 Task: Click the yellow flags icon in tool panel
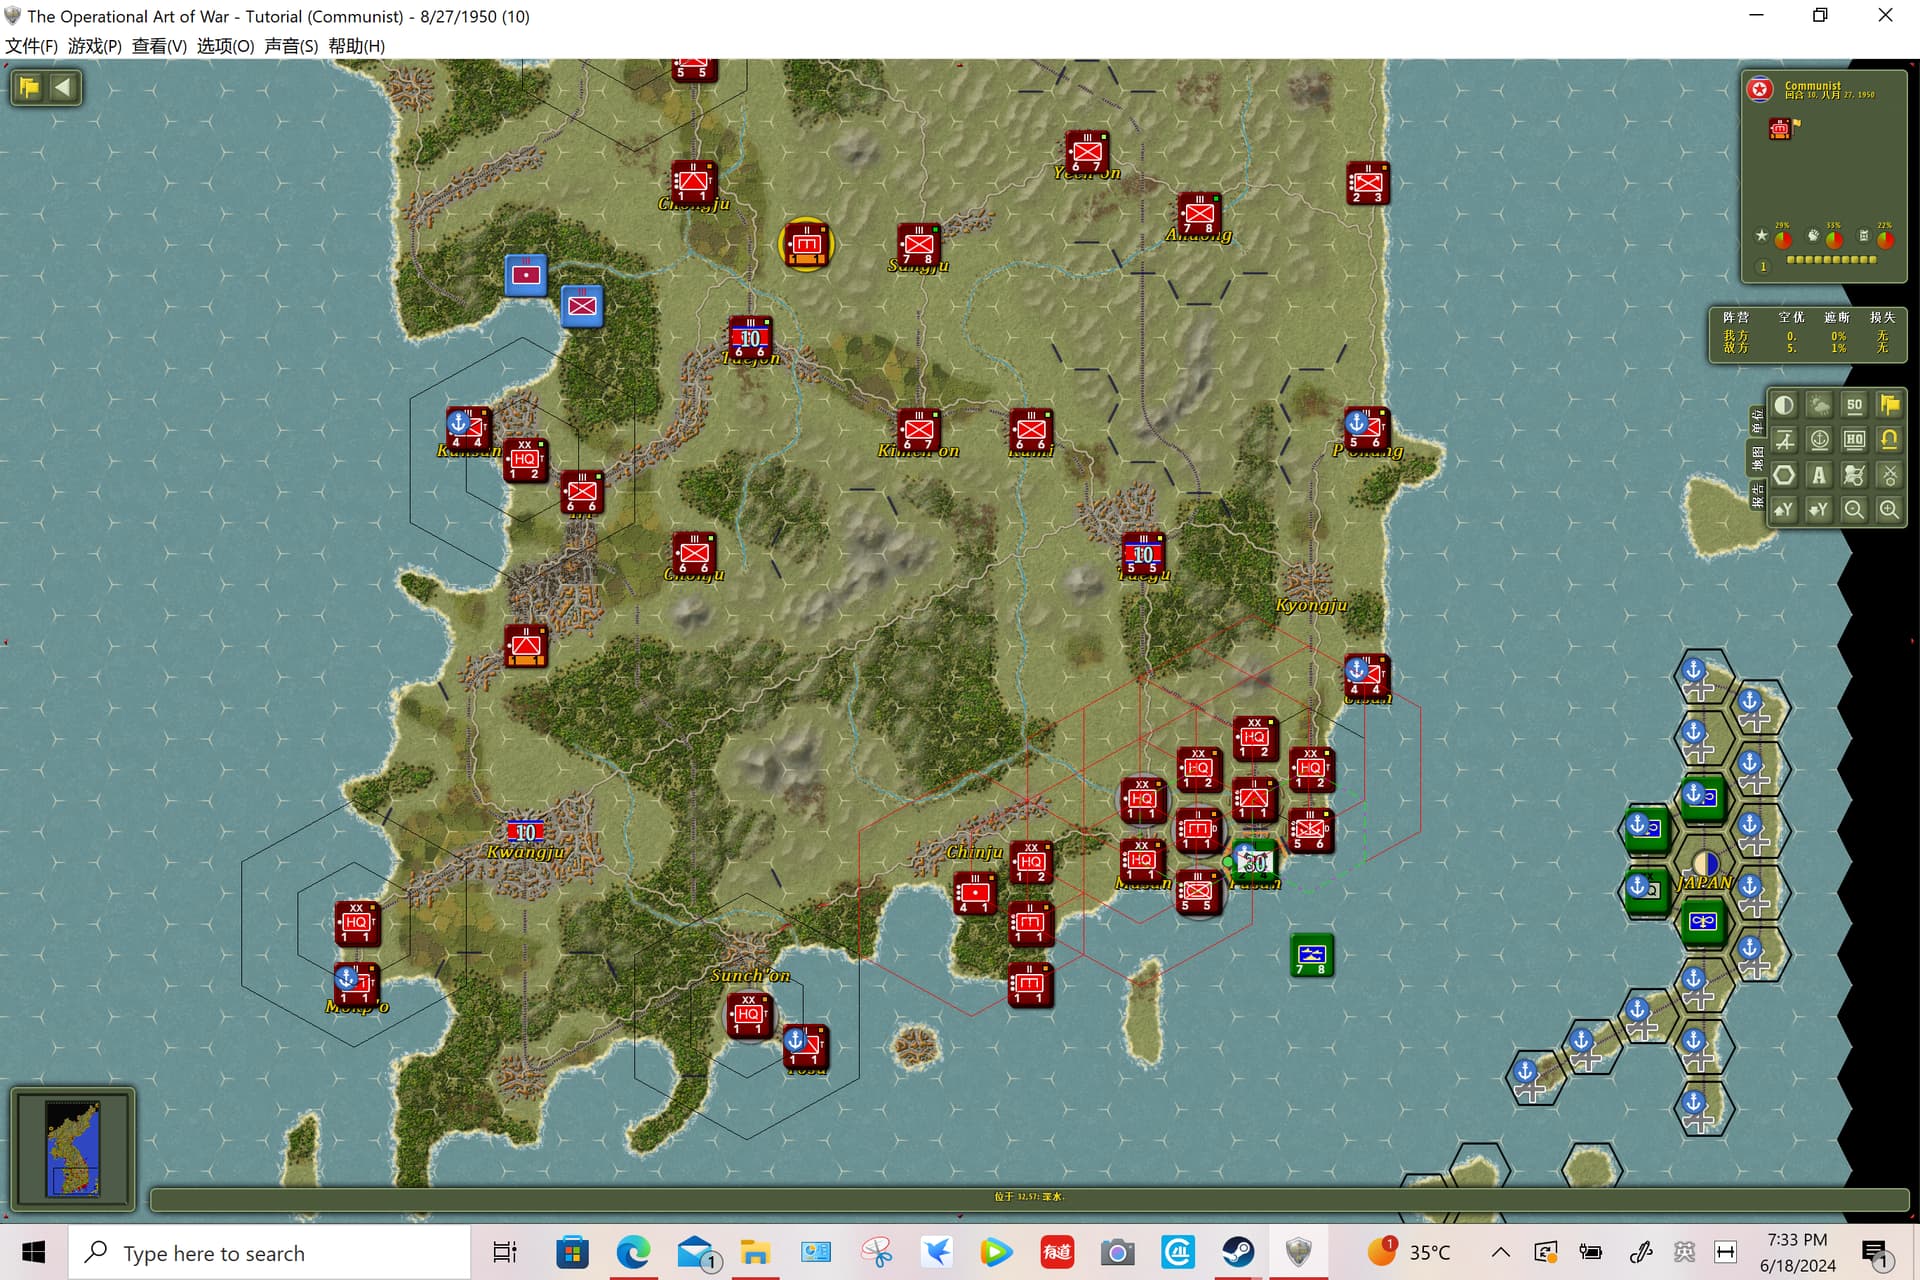1889,405
